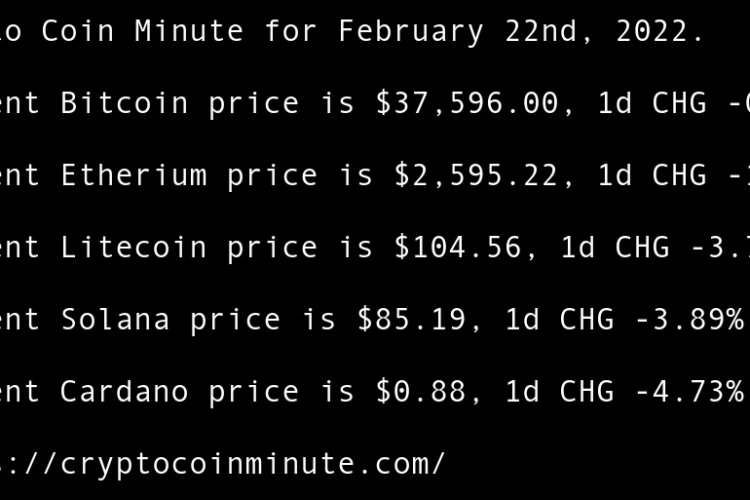Click the word Bitcoin
The width and height of the screenshot is (750, 500).
click(125, 103)
